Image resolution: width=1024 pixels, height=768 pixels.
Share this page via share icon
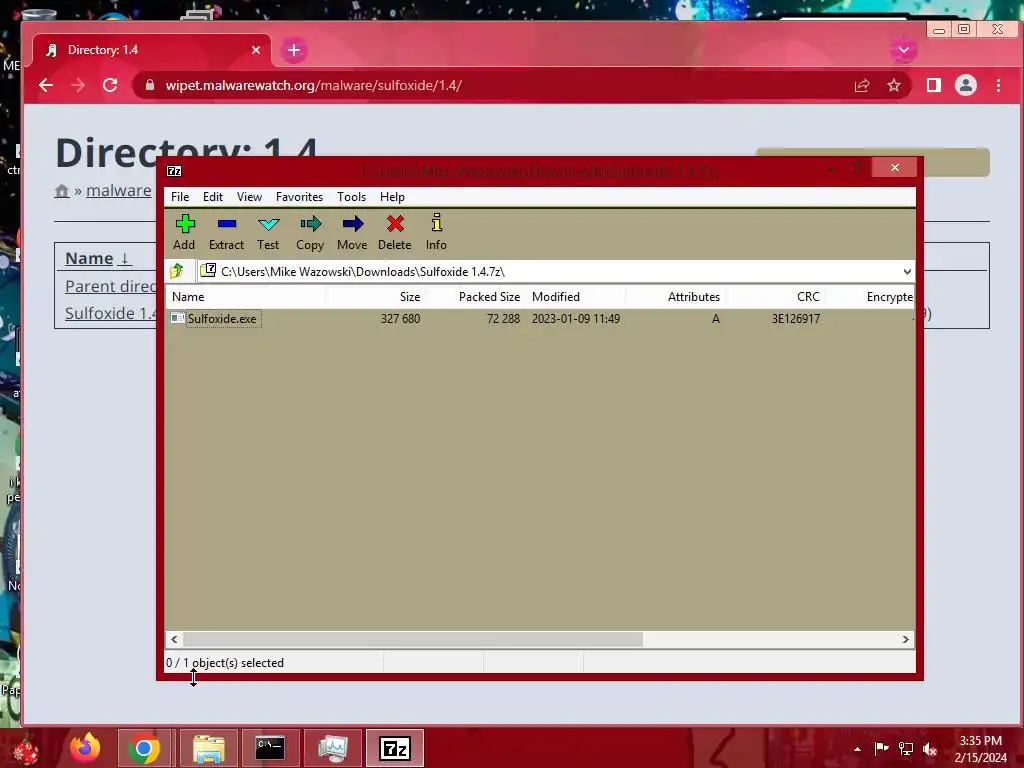pyautogui.click(x=862, y=86)
